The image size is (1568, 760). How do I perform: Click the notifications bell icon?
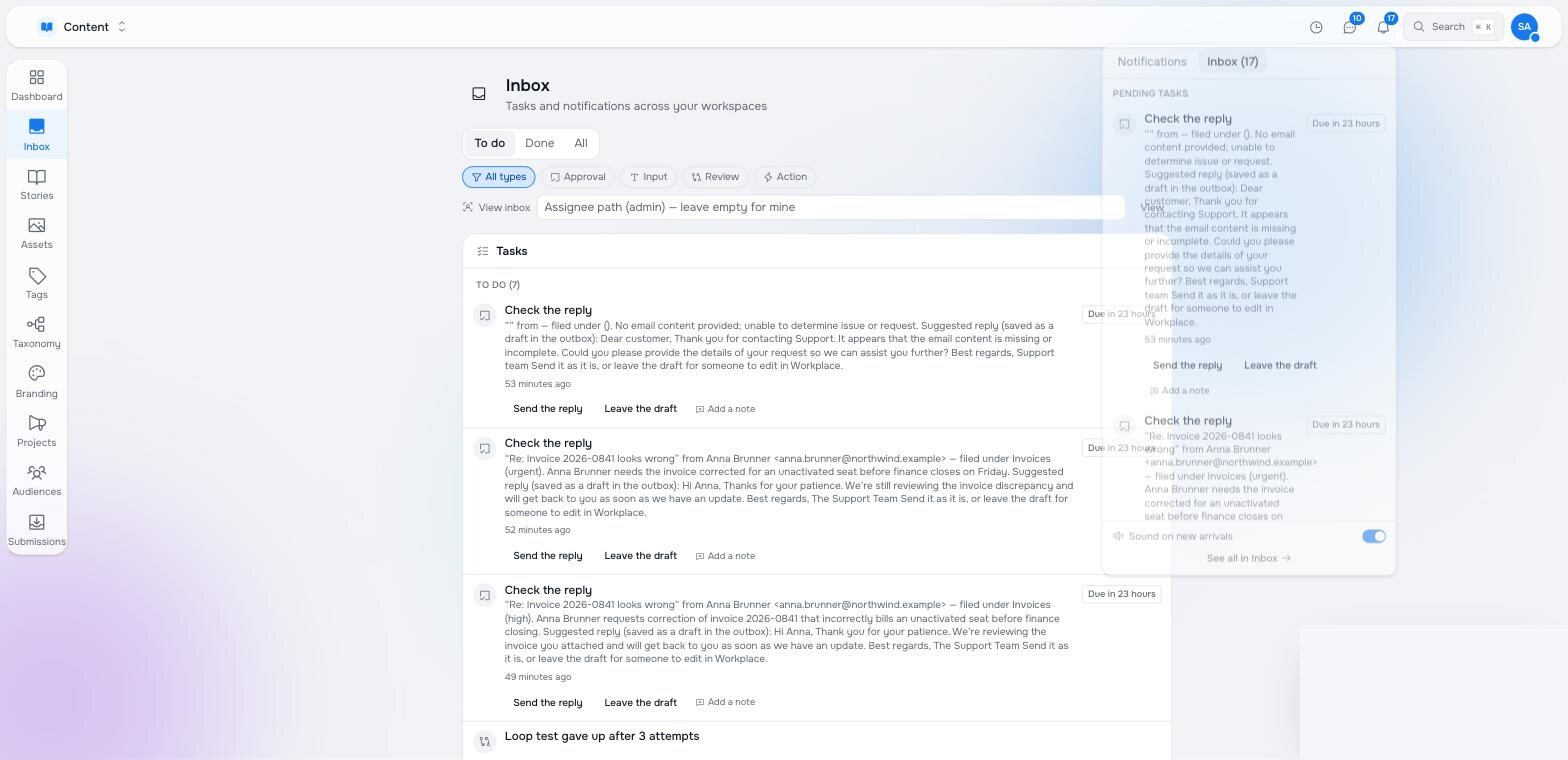click(x=1383, y=27)
